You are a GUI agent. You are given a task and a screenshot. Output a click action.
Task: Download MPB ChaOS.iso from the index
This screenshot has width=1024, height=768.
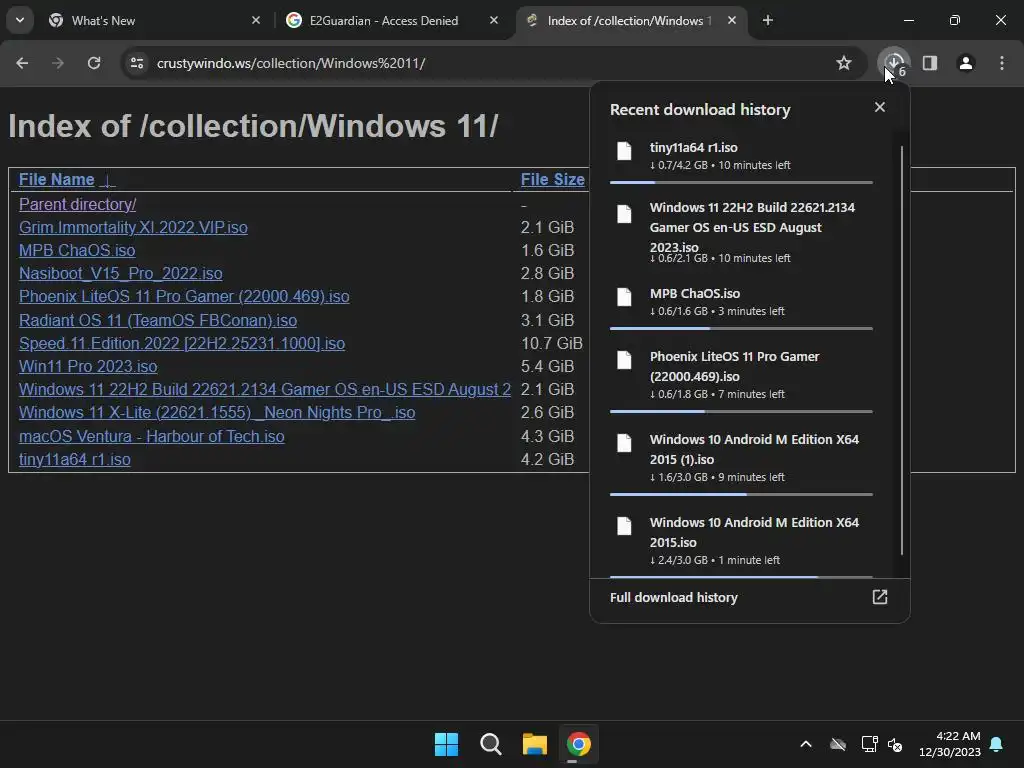click(77, 250)
